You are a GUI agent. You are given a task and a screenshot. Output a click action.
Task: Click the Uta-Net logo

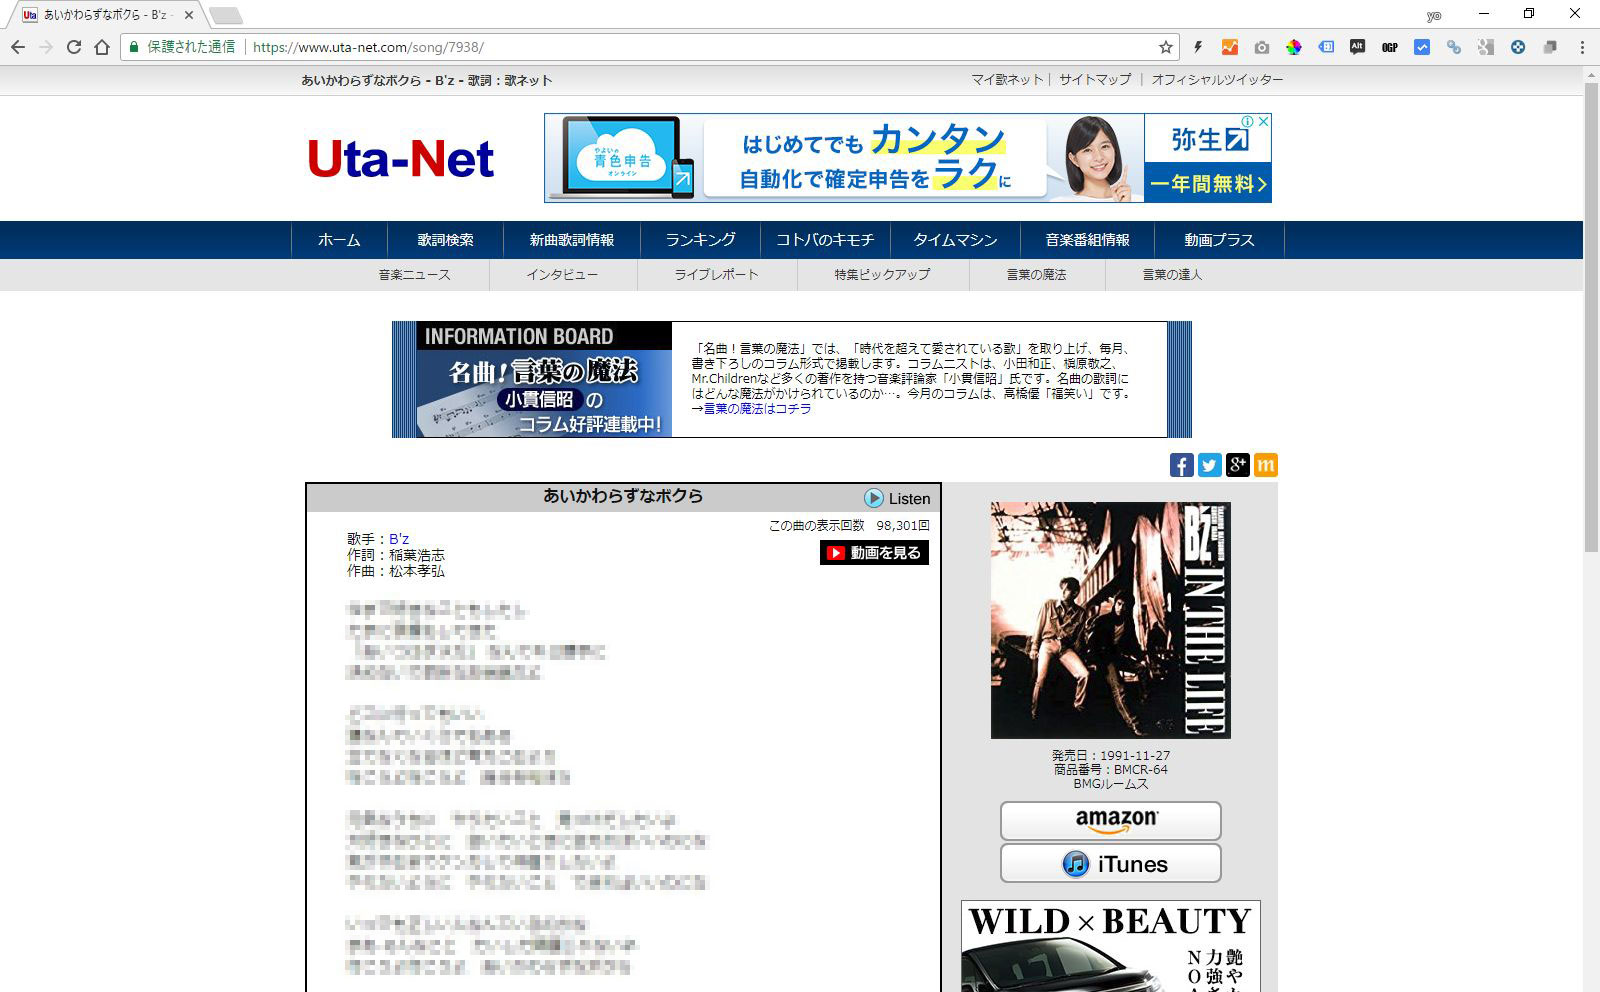[x=400, y=158]
